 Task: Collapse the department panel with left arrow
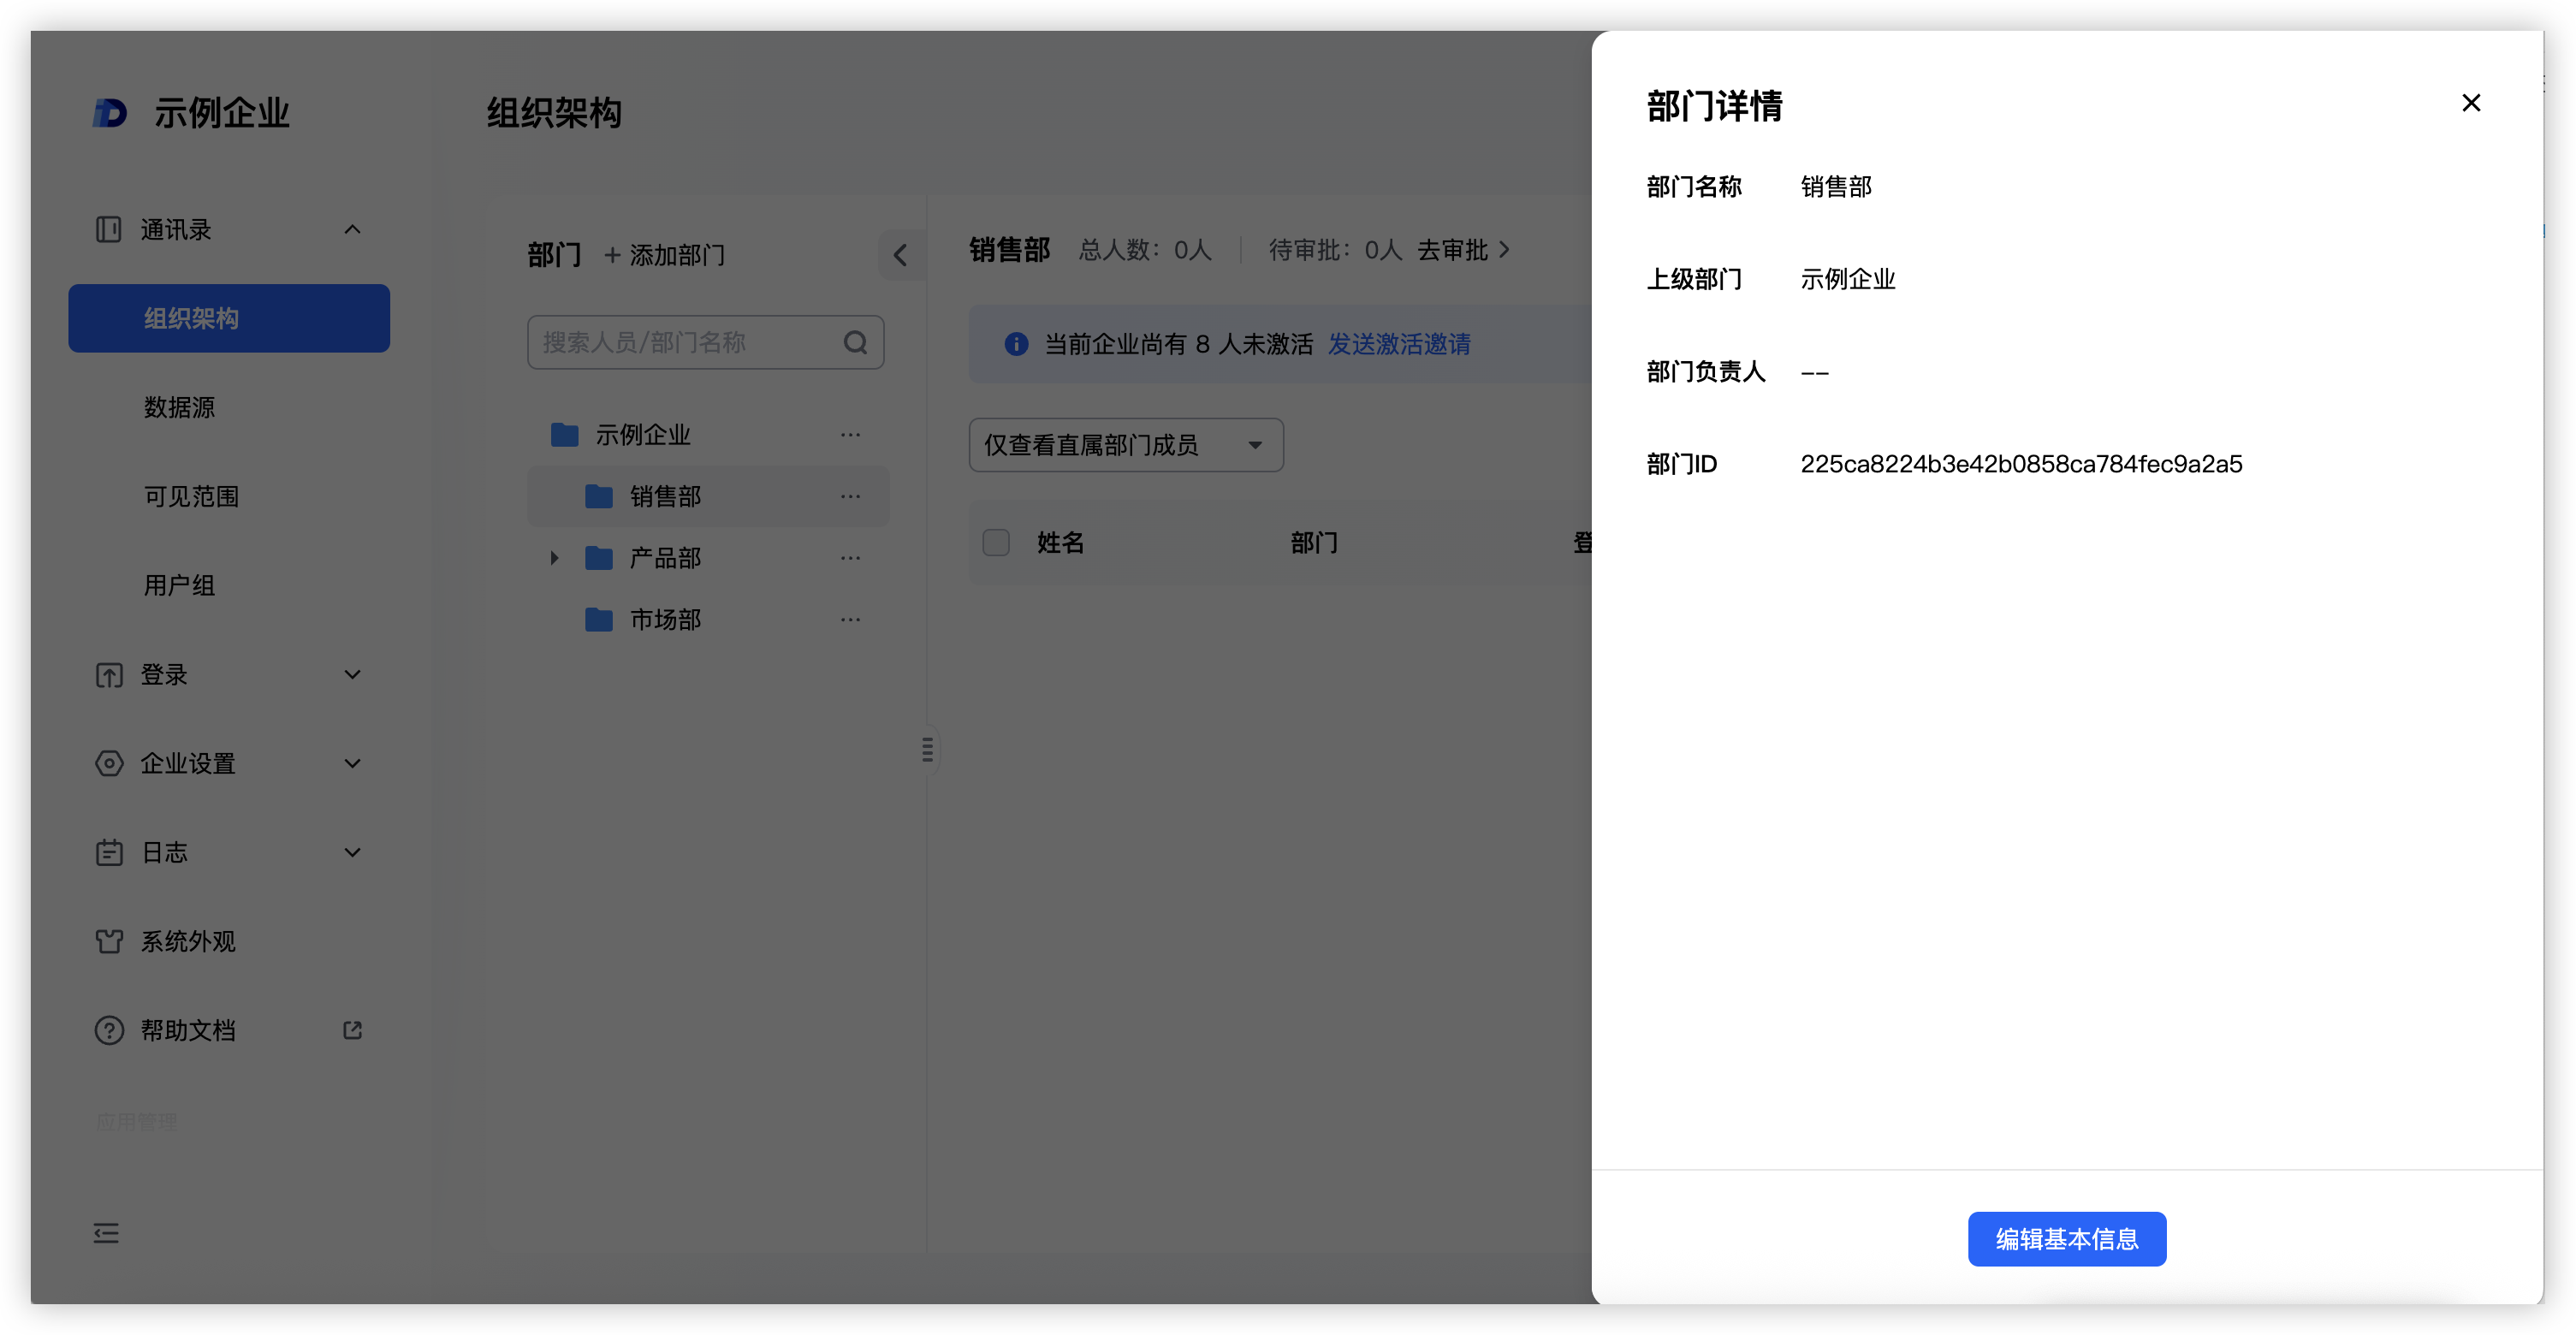pyautogui.click(x=900, y=255)
